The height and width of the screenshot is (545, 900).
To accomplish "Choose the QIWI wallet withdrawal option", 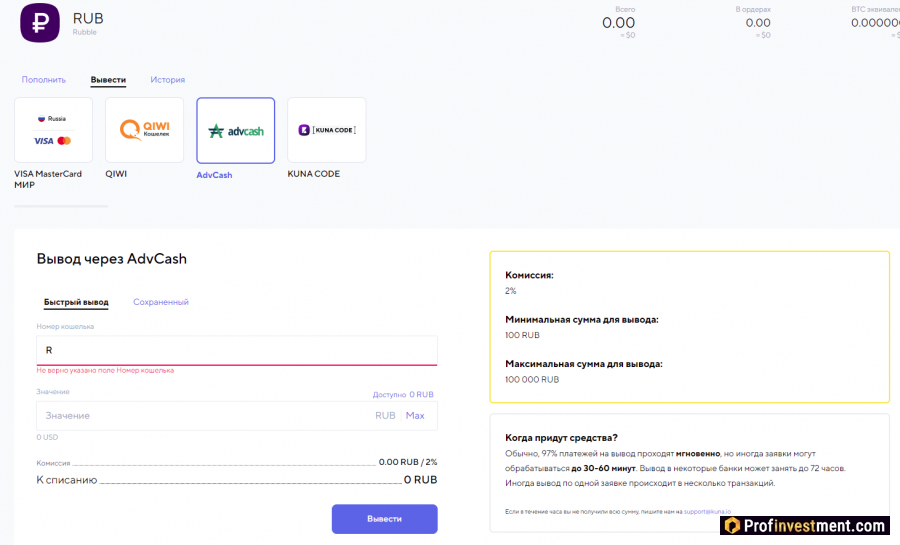I will 144,130.
